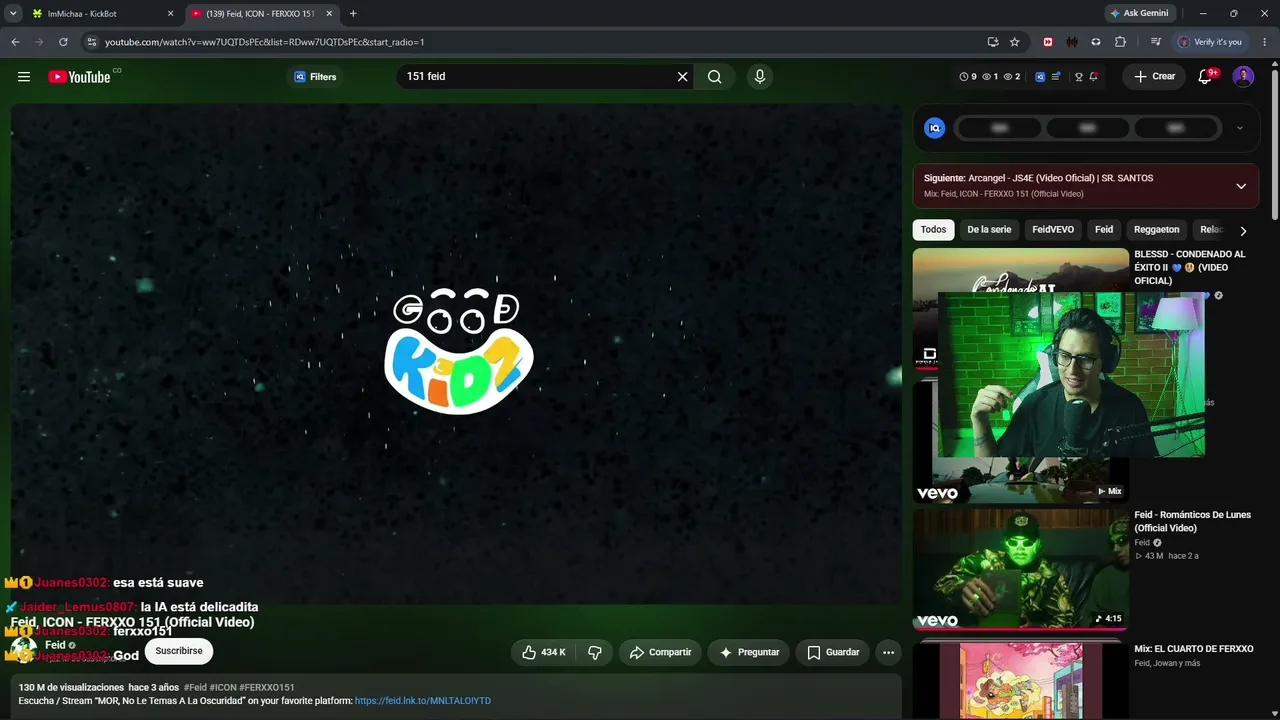The width and height of the screenshot is (1280, 720).
Task: Click the blue IQ icon in the header toolbar
Action: (1040, 77)
